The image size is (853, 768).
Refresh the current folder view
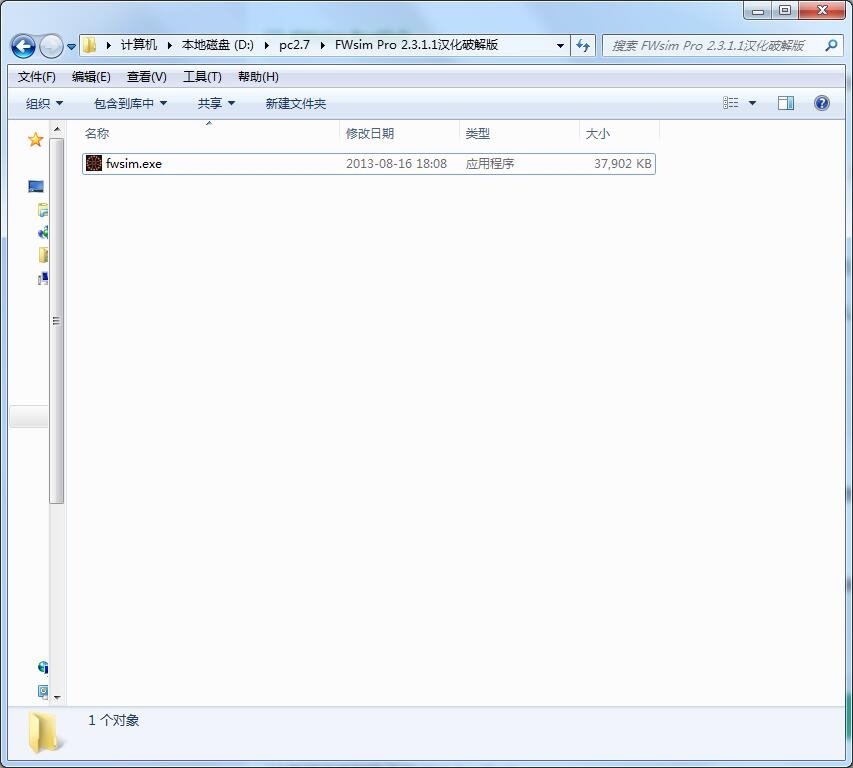coord(583,45)
